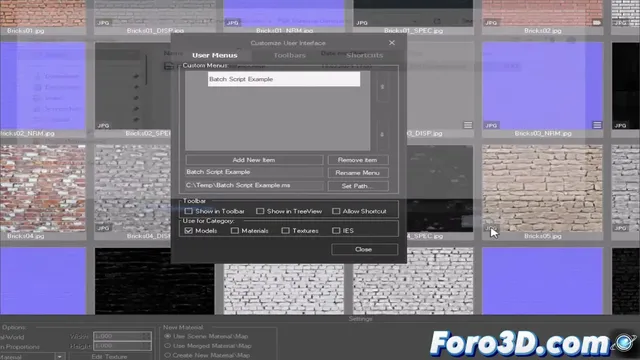Click the Edit Texture button
640x360 pixels.
[x=109, y=356]
